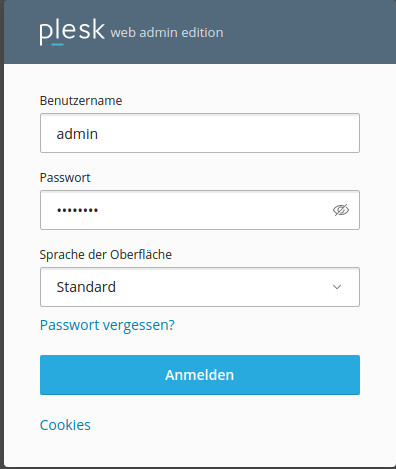Viewport: 396px width, 469px height.
Task: Click the web admin edition header text
Action: [167, 33]
